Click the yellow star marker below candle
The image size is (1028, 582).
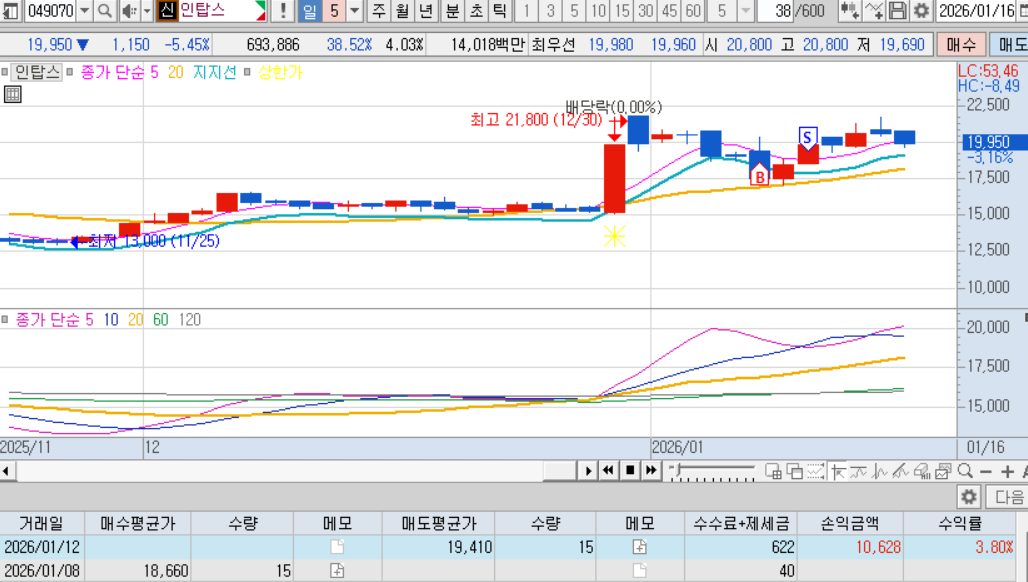pyautogui.click(x=614, y=237)
